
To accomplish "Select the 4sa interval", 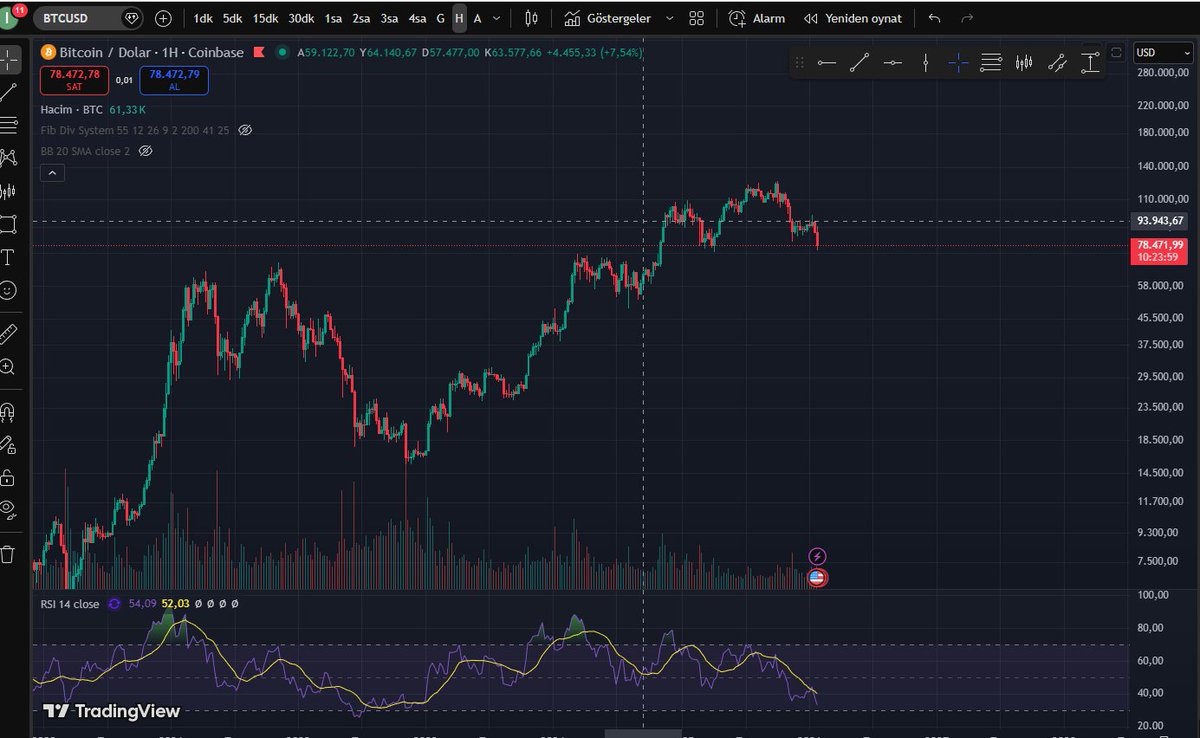I will pyautogui.click(x=417, y=18).
